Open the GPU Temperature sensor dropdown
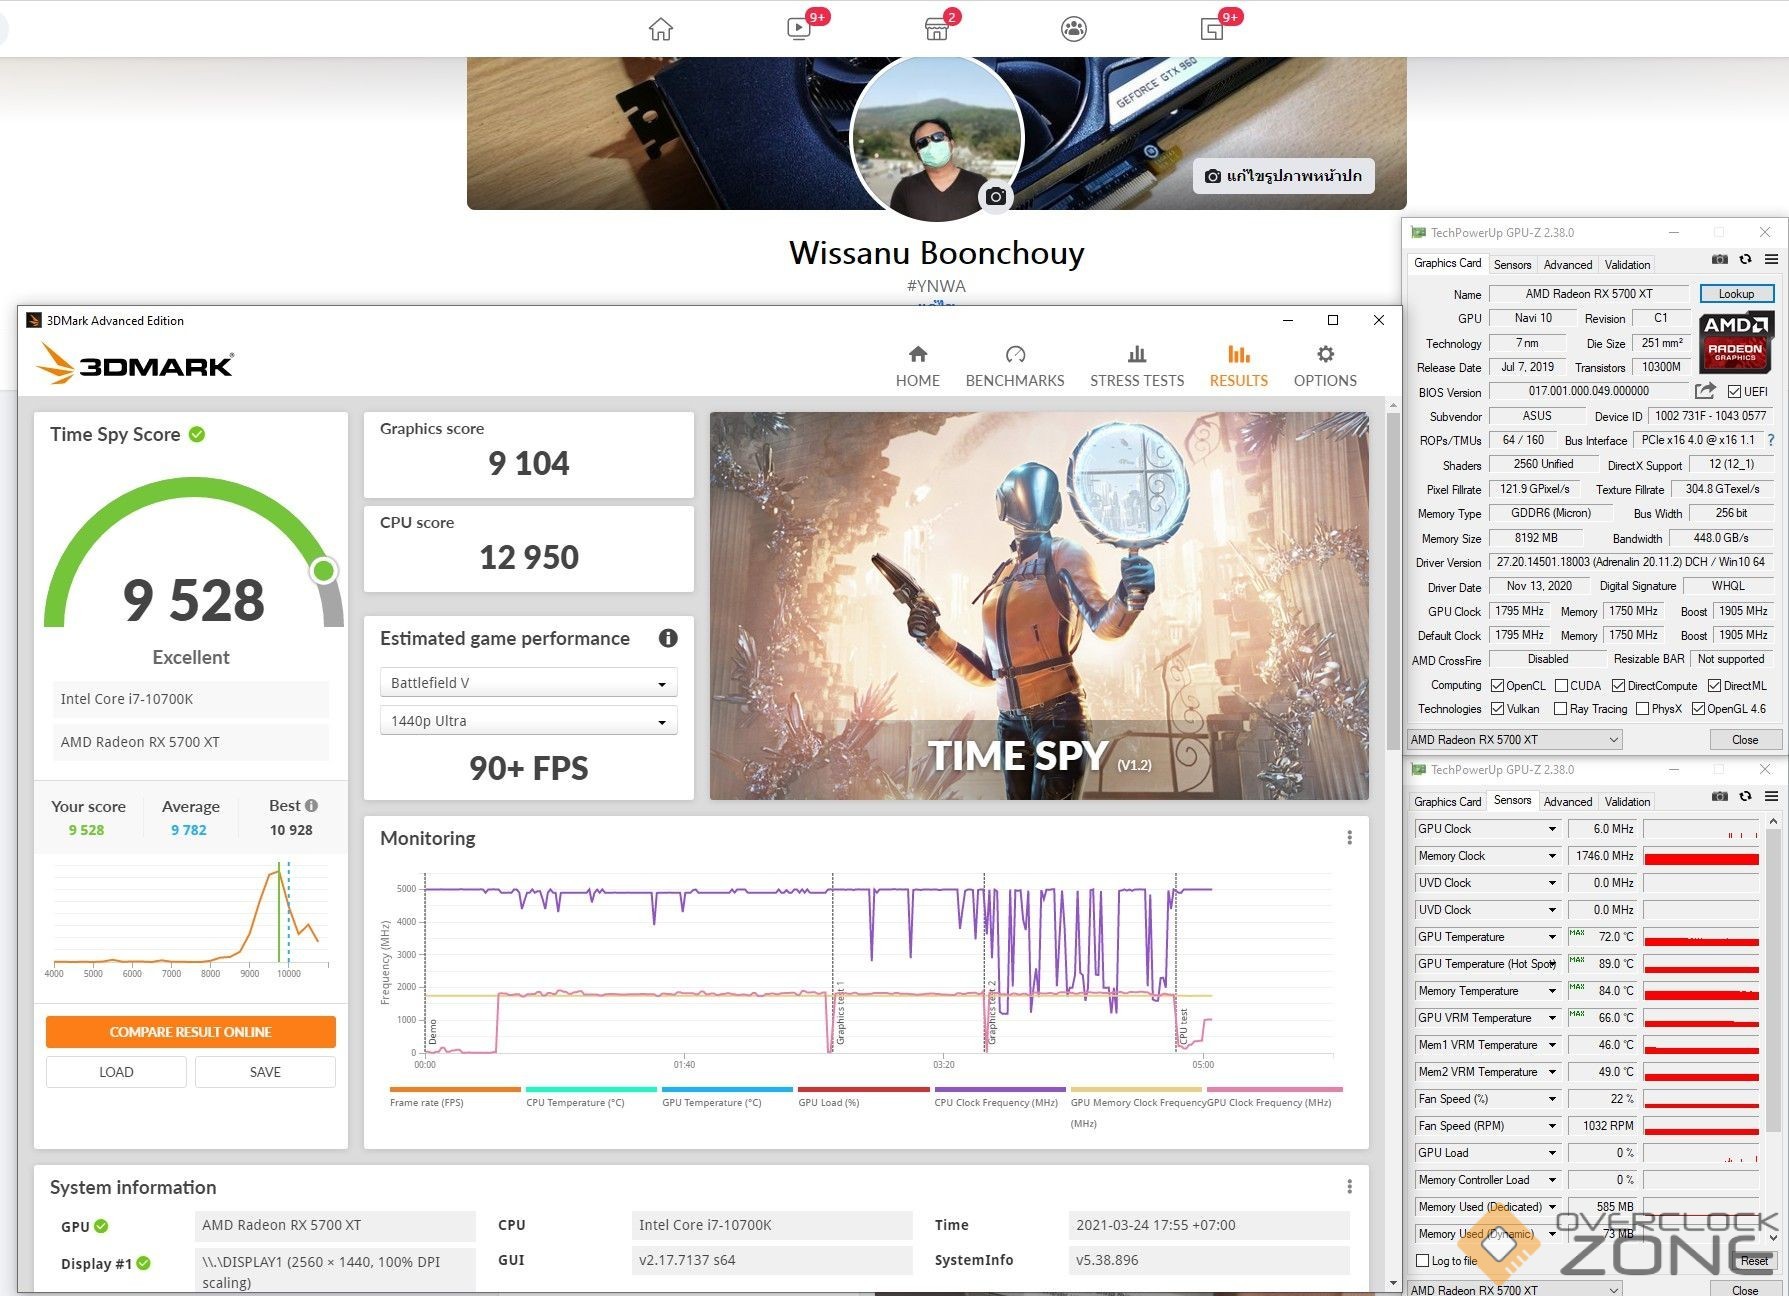 coord(1552,937)
